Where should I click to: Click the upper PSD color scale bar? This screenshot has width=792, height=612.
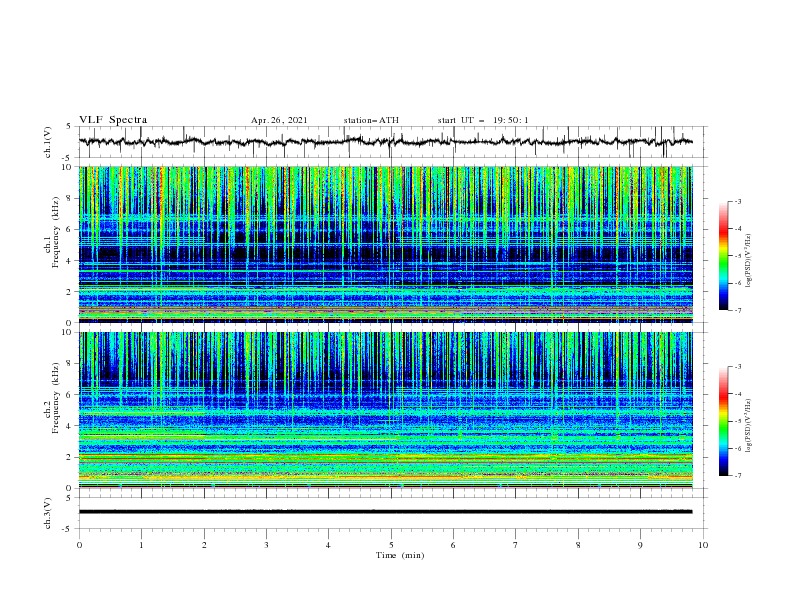point(723,256)
